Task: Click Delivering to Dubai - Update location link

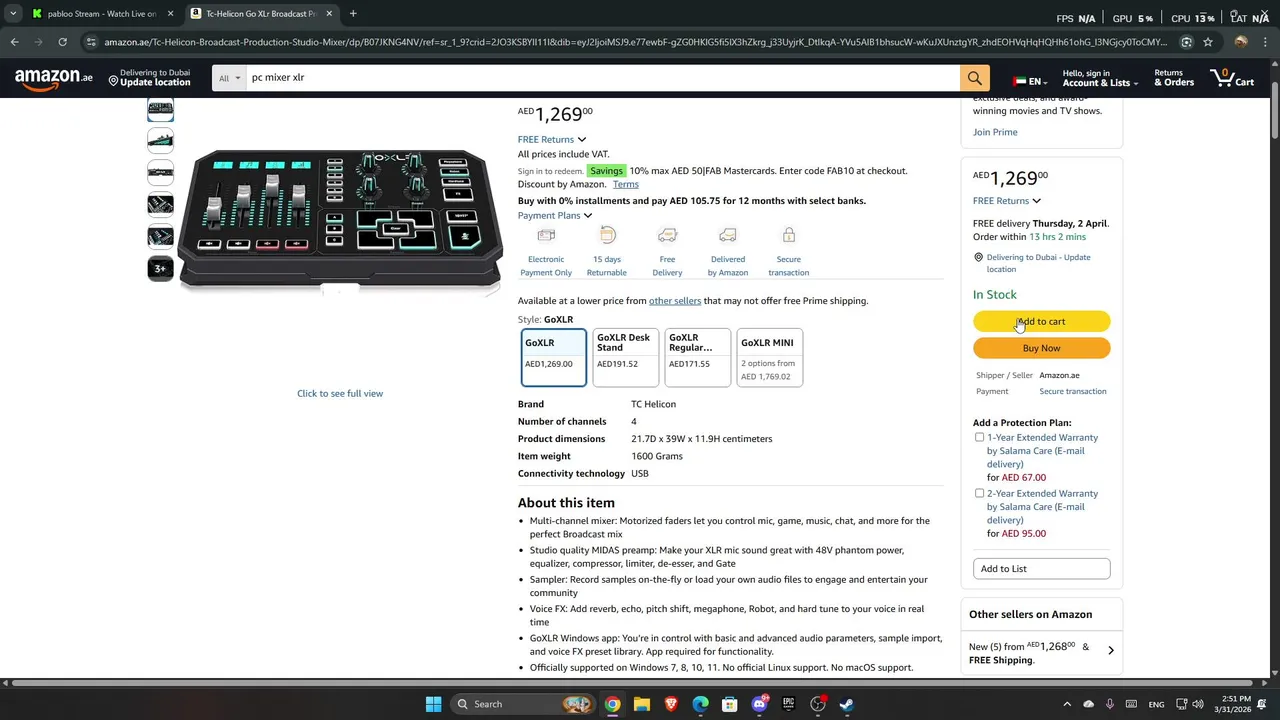Action: click(1038, 263)
